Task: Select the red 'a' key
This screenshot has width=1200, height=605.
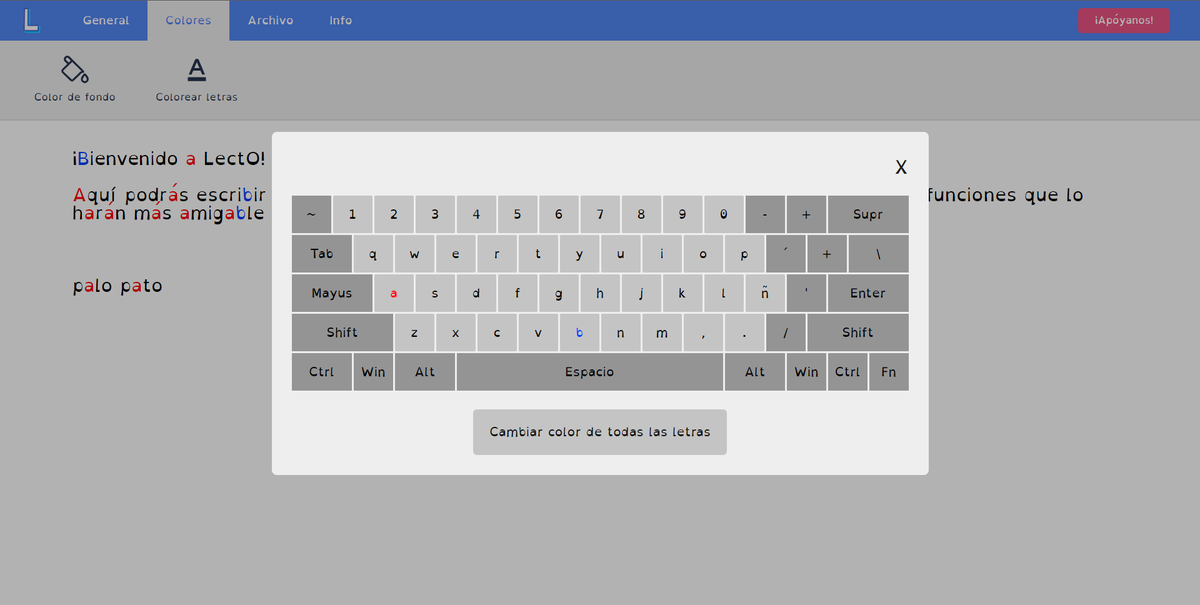Action: (x=393, y=293)
